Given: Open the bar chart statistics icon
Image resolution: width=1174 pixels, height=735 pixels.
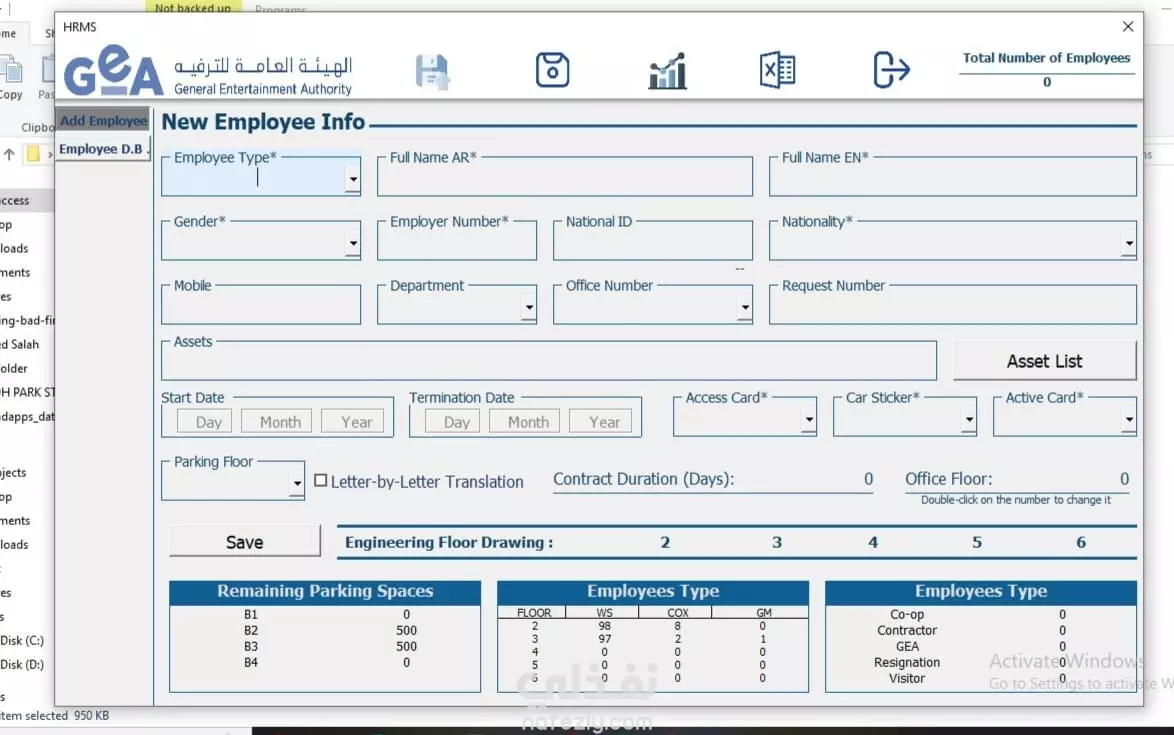Looking at the screenshot, I should (x=667, y=71).
